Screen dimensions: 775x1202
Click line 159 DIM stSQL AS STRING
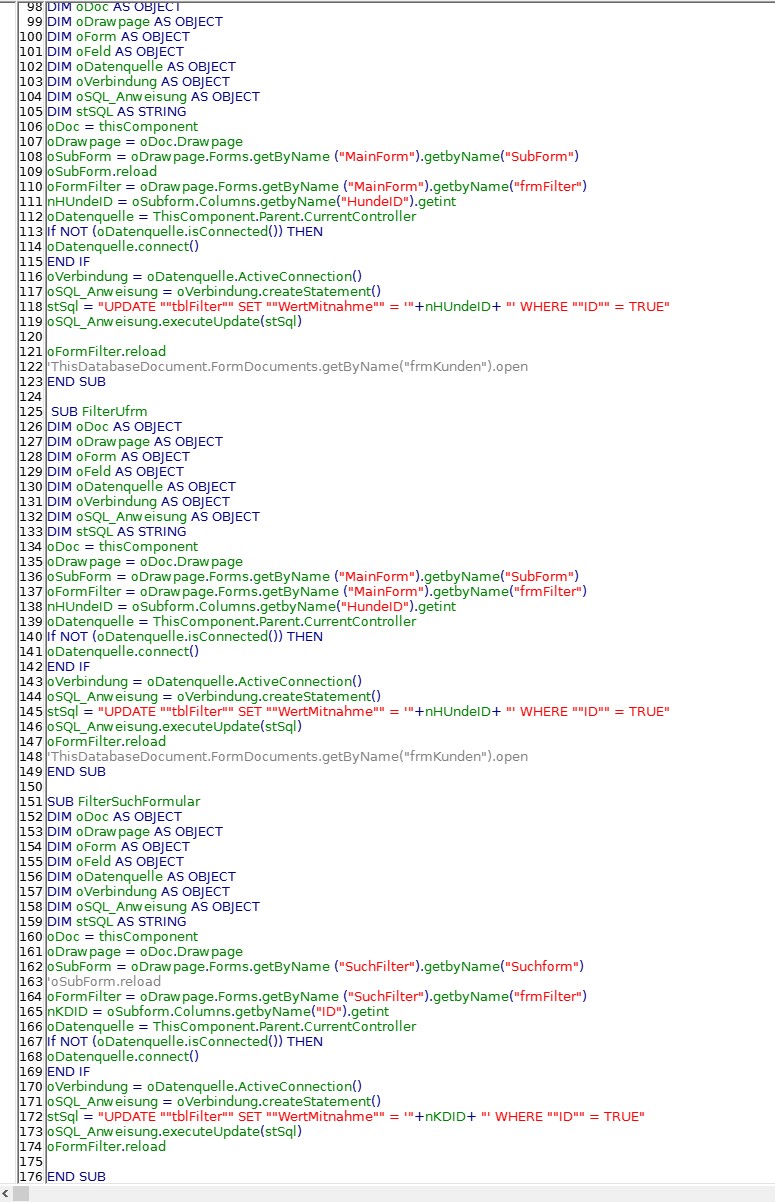pyautogui.click(x=116, y=922)
